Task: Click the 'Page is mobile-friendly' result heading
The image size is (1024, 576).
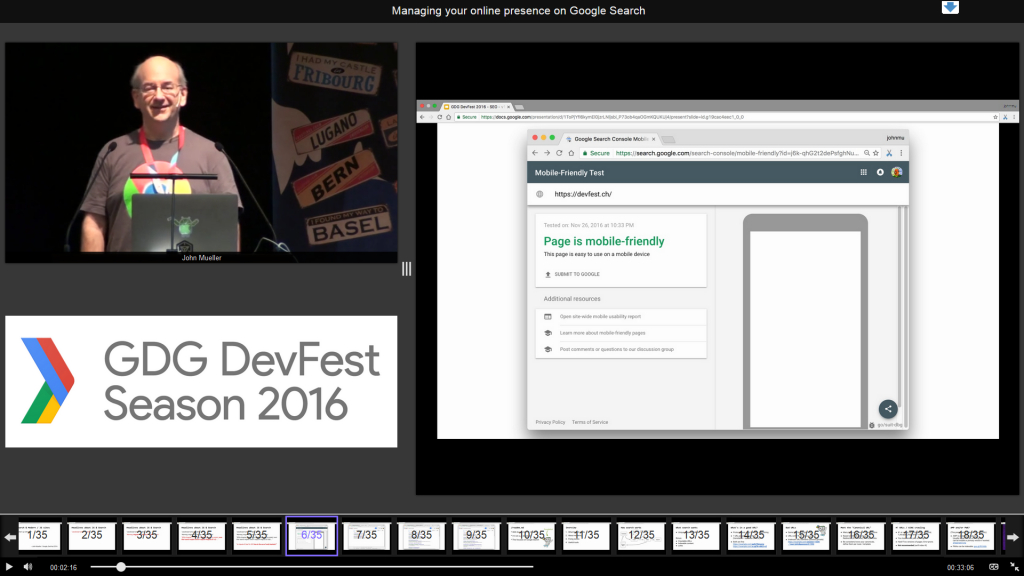Action: [604, 241]
